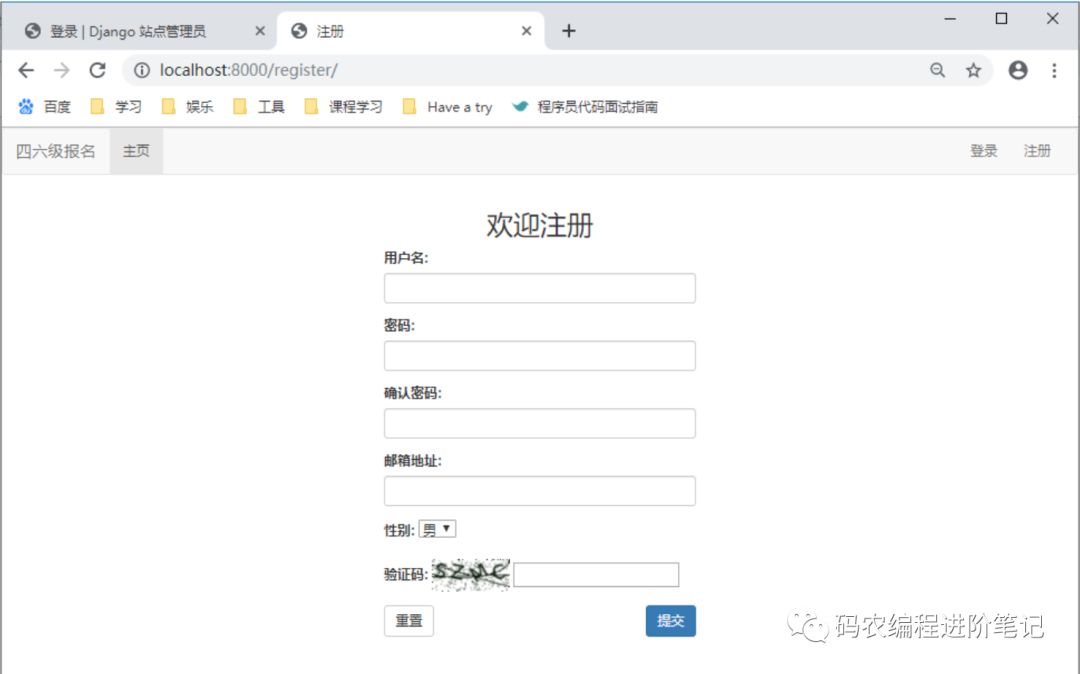This screenshot has width=1080, height=674.
Task: Open a new tab with plus button
Action: click(x=569, y=31)
